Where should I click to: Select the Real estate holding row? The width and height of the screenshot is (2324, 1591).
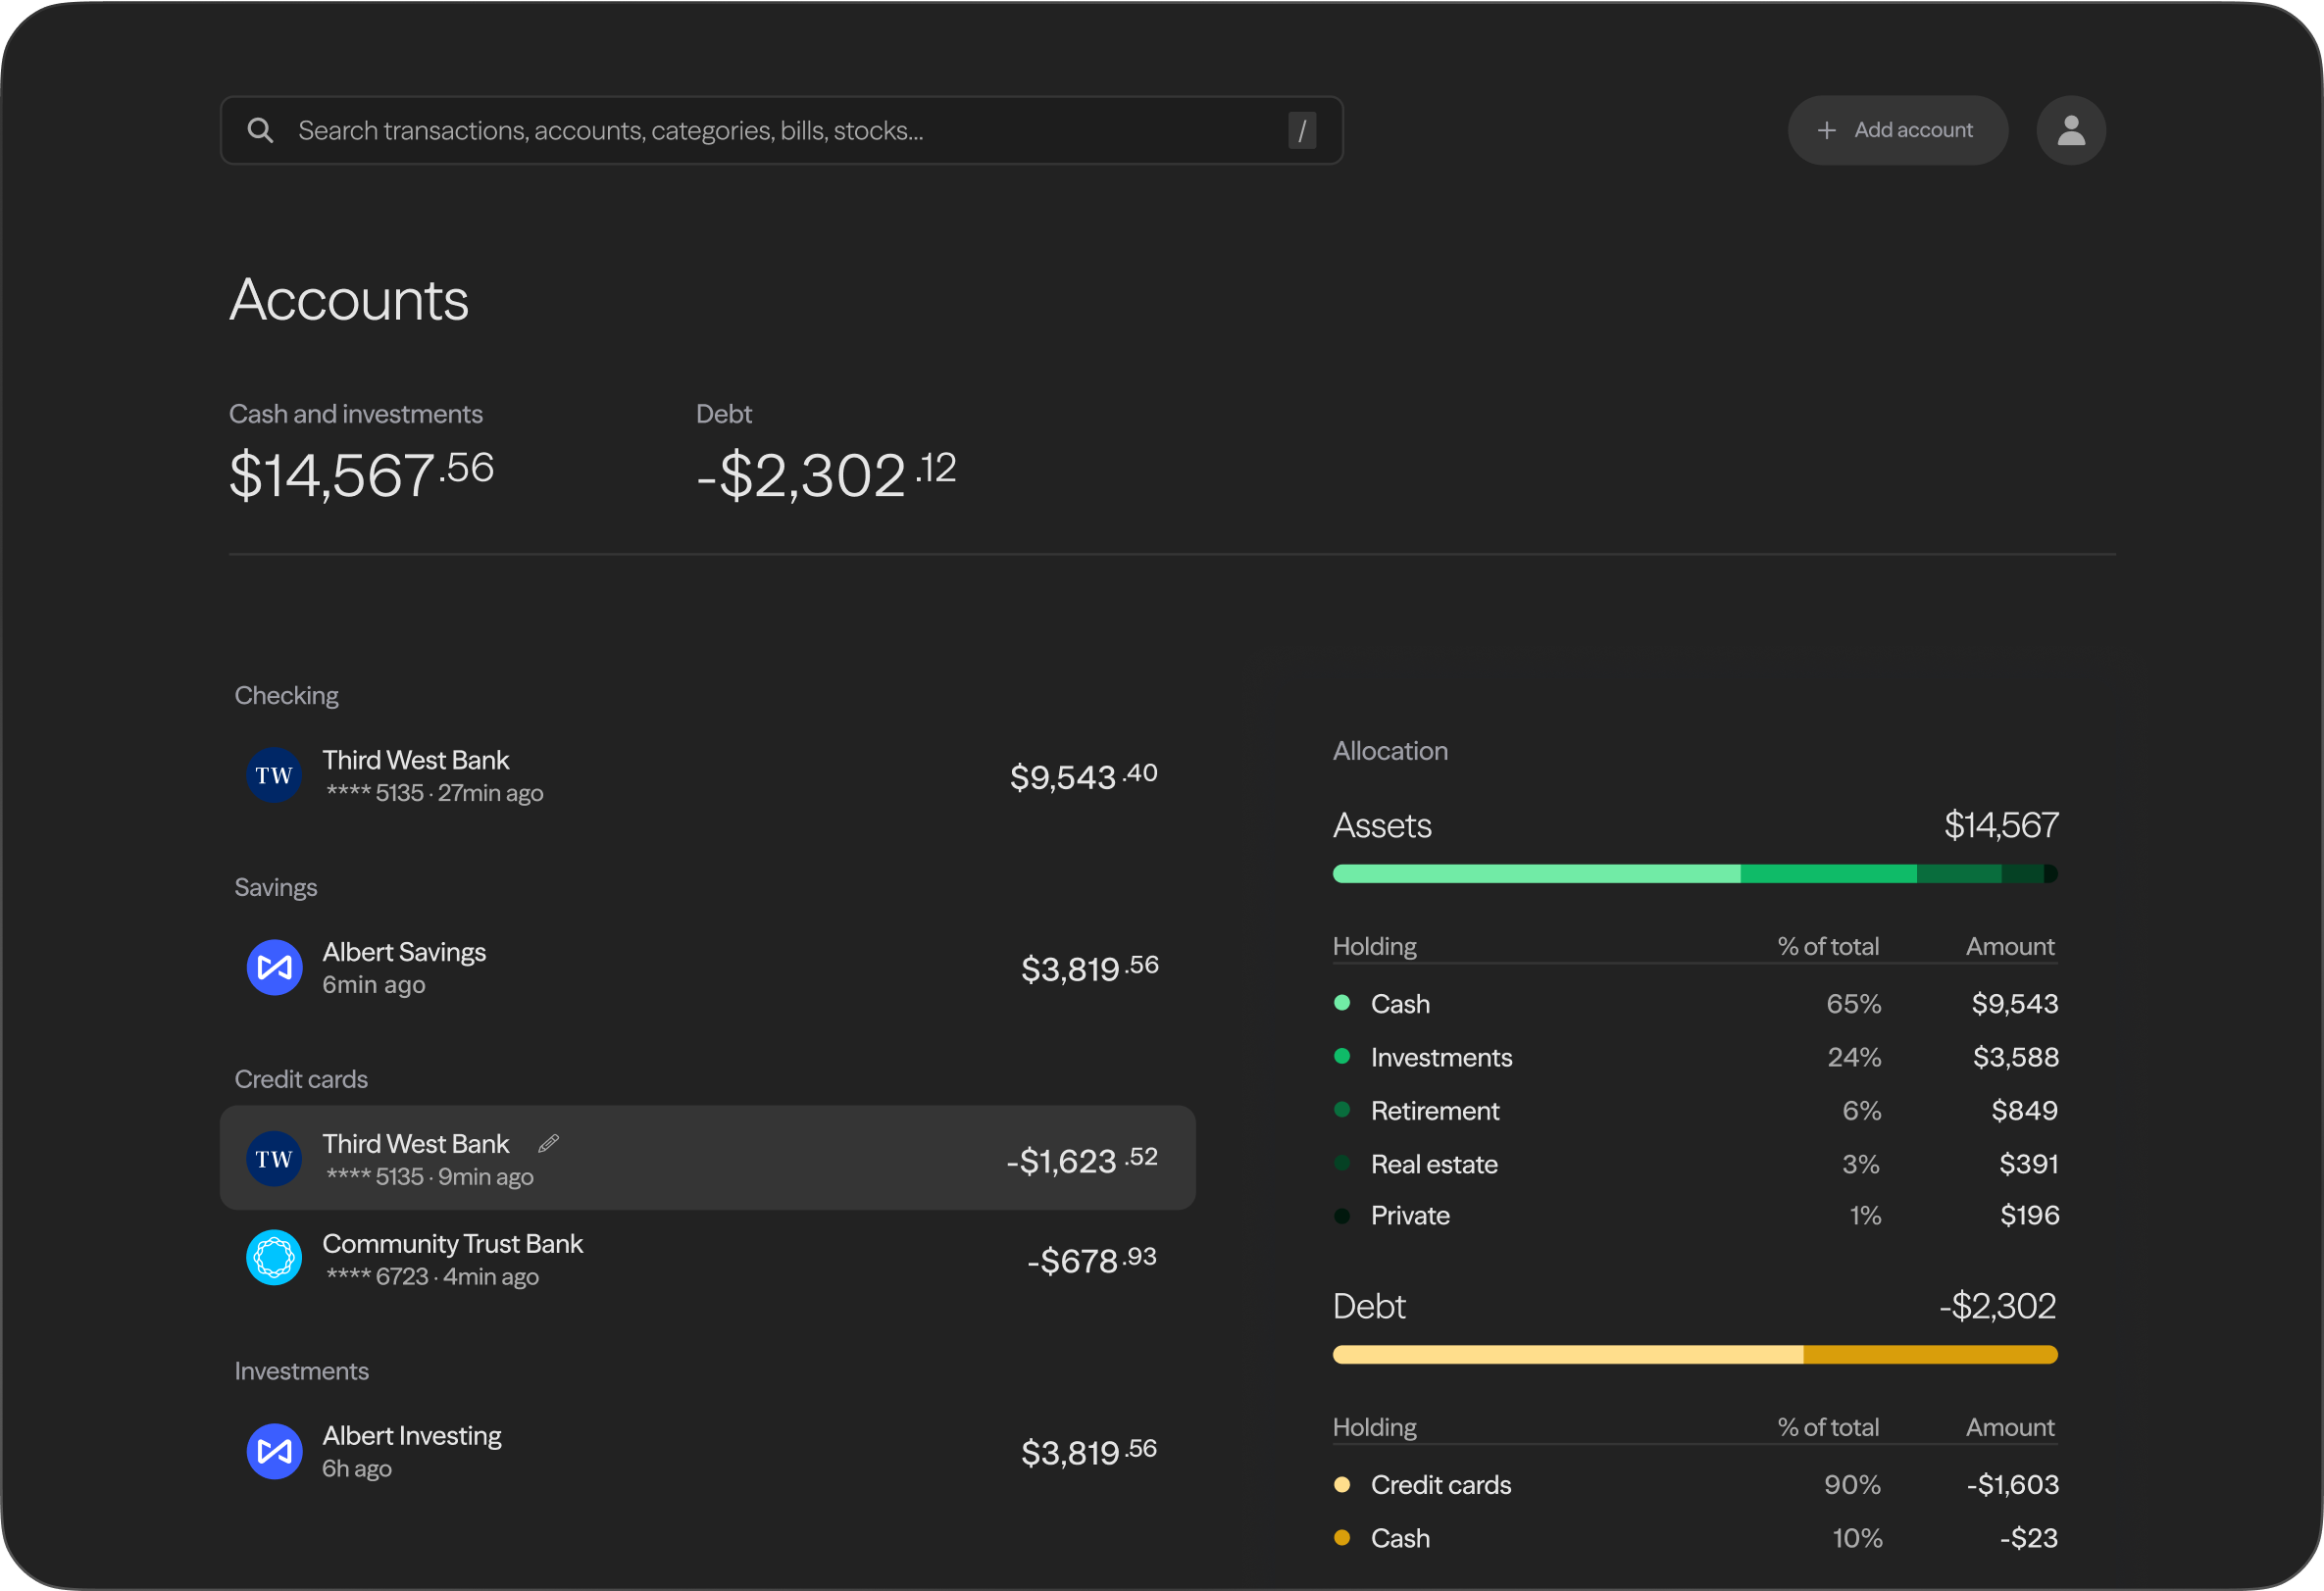(x=1694, y=1164)
